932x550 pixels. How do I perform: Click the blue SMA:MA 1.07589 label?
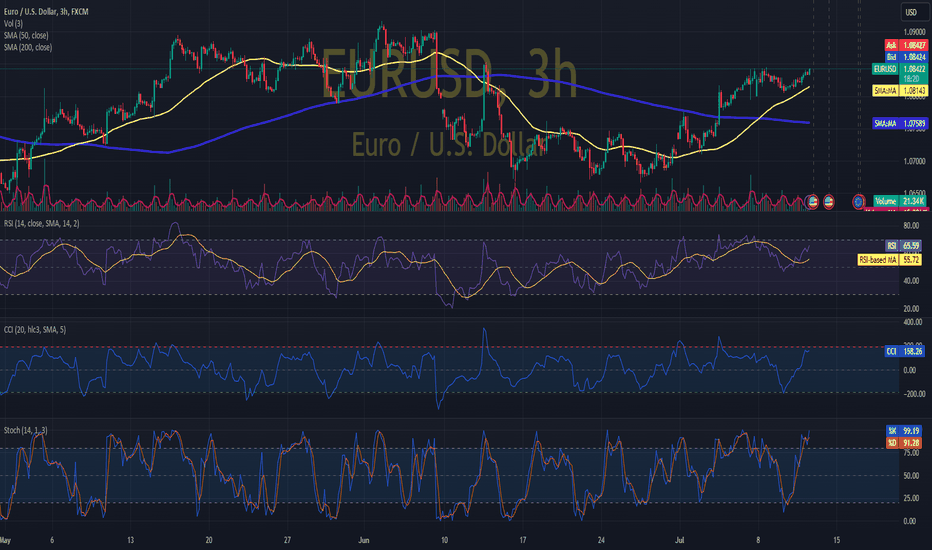(x=899, y=124)
